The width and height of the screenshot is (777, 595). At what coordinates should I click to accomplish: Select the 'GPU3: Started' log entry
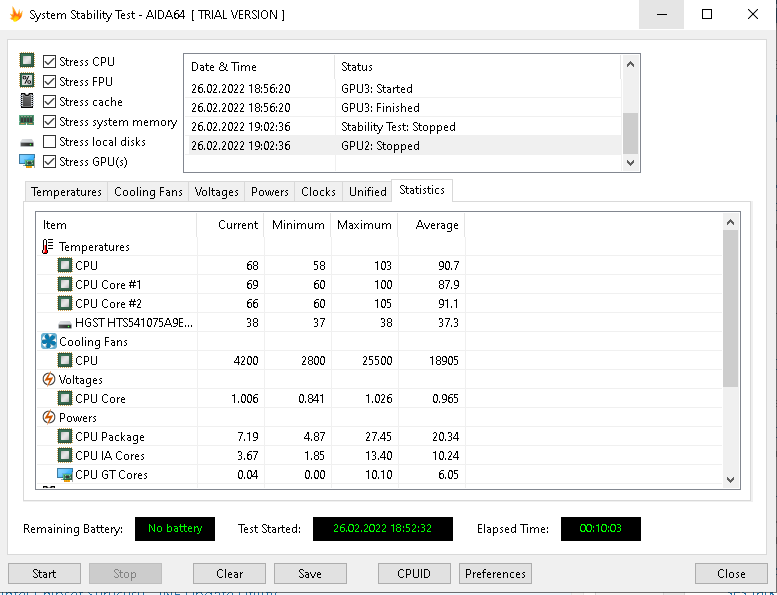(403, 89)
